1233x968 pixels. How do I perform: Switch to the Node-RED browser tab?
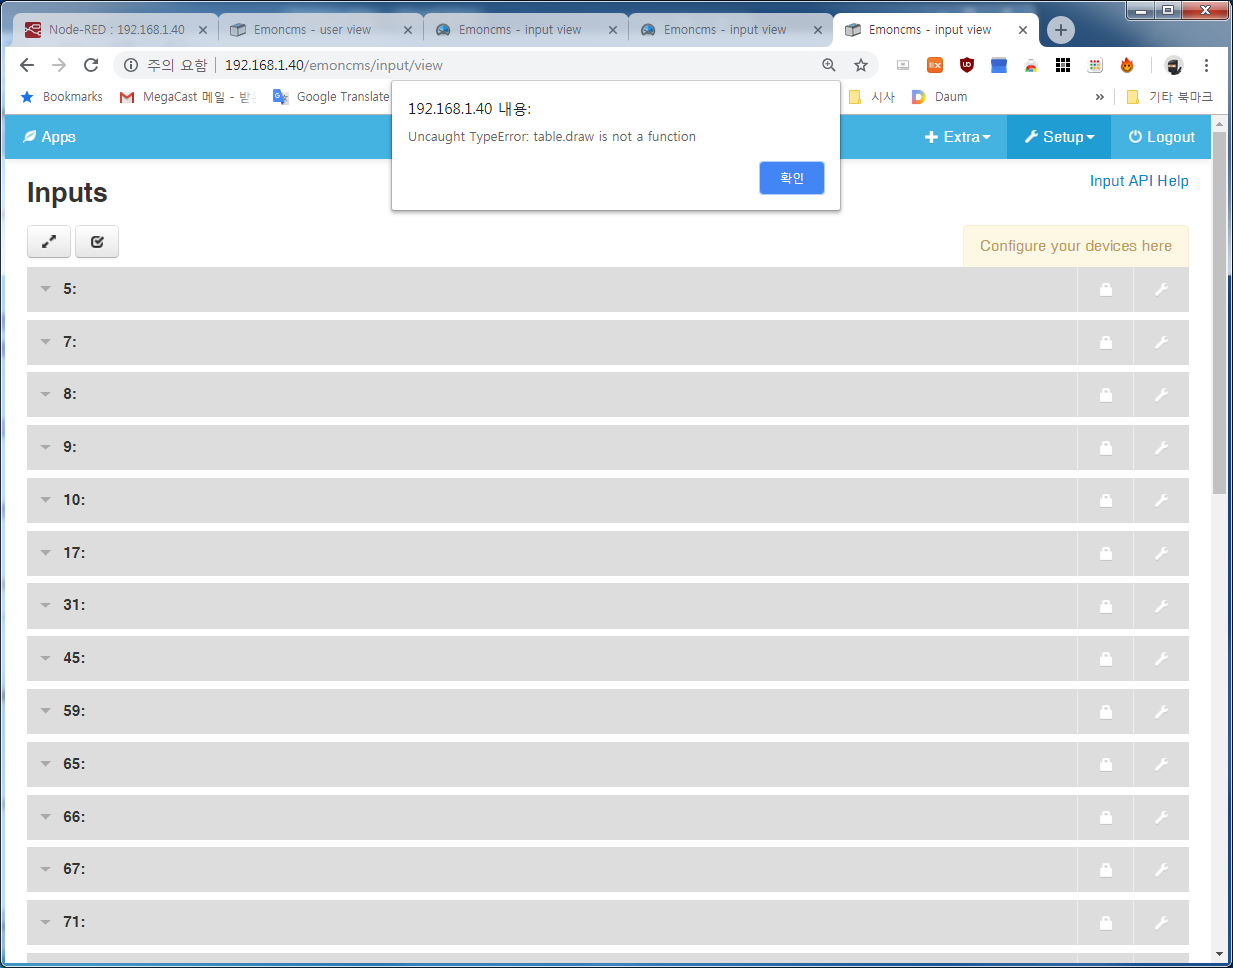click(x=115, y=30)
